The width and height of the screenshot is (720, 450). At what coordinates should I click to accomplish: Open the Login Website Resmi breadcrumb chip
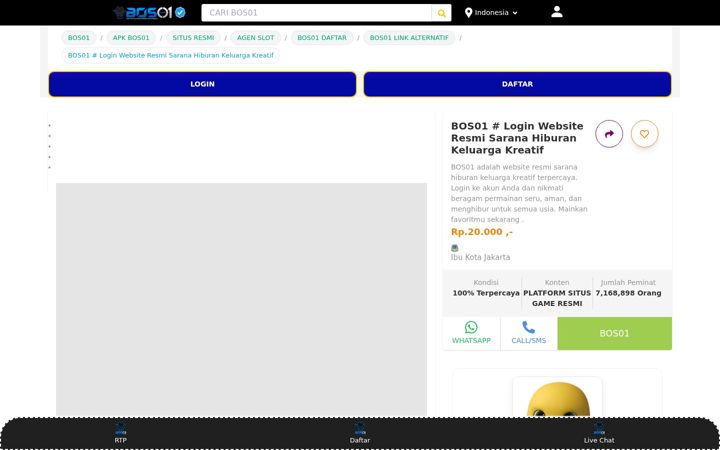click(x=170, y=55)
